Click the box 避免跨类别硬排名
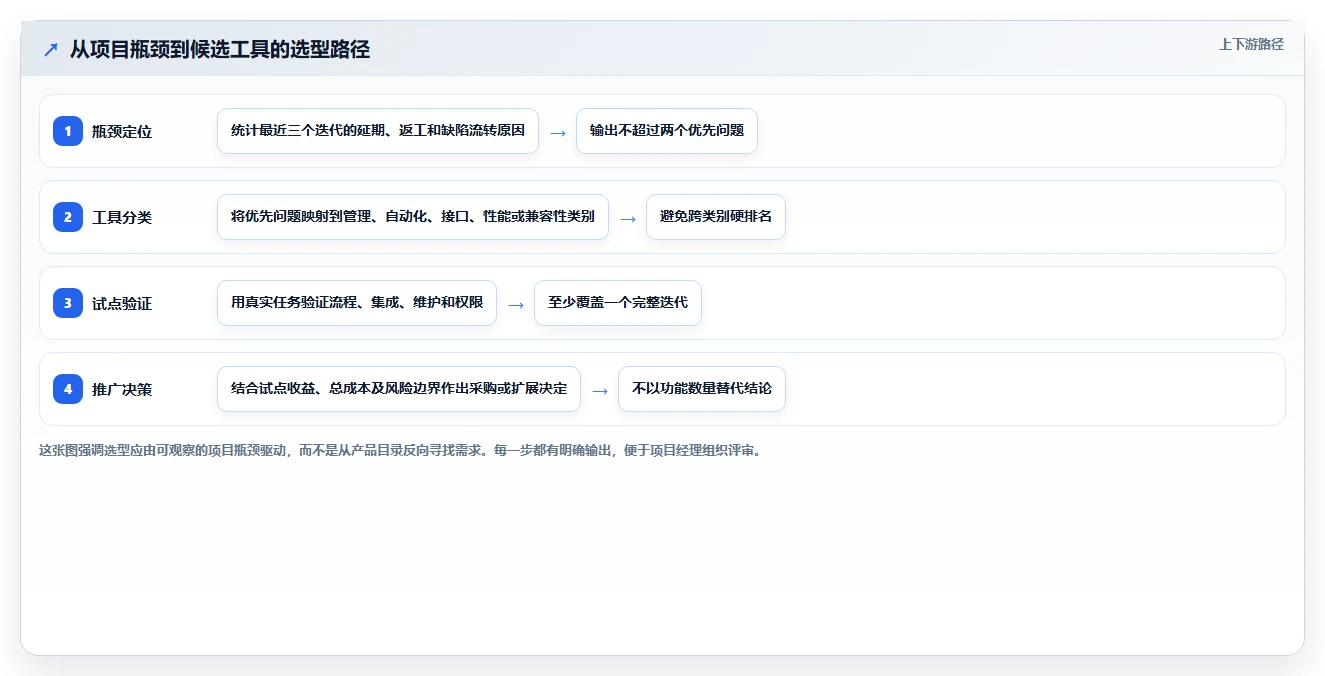Viewport: 1325px width, 676px height. pos(716,217)
